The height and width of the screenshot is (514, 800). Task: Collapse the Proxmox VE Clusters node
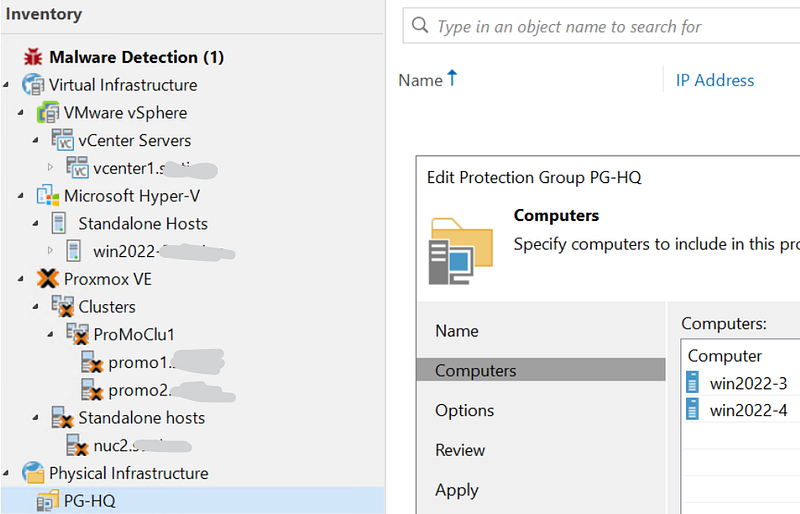click(x=37, y=307)
